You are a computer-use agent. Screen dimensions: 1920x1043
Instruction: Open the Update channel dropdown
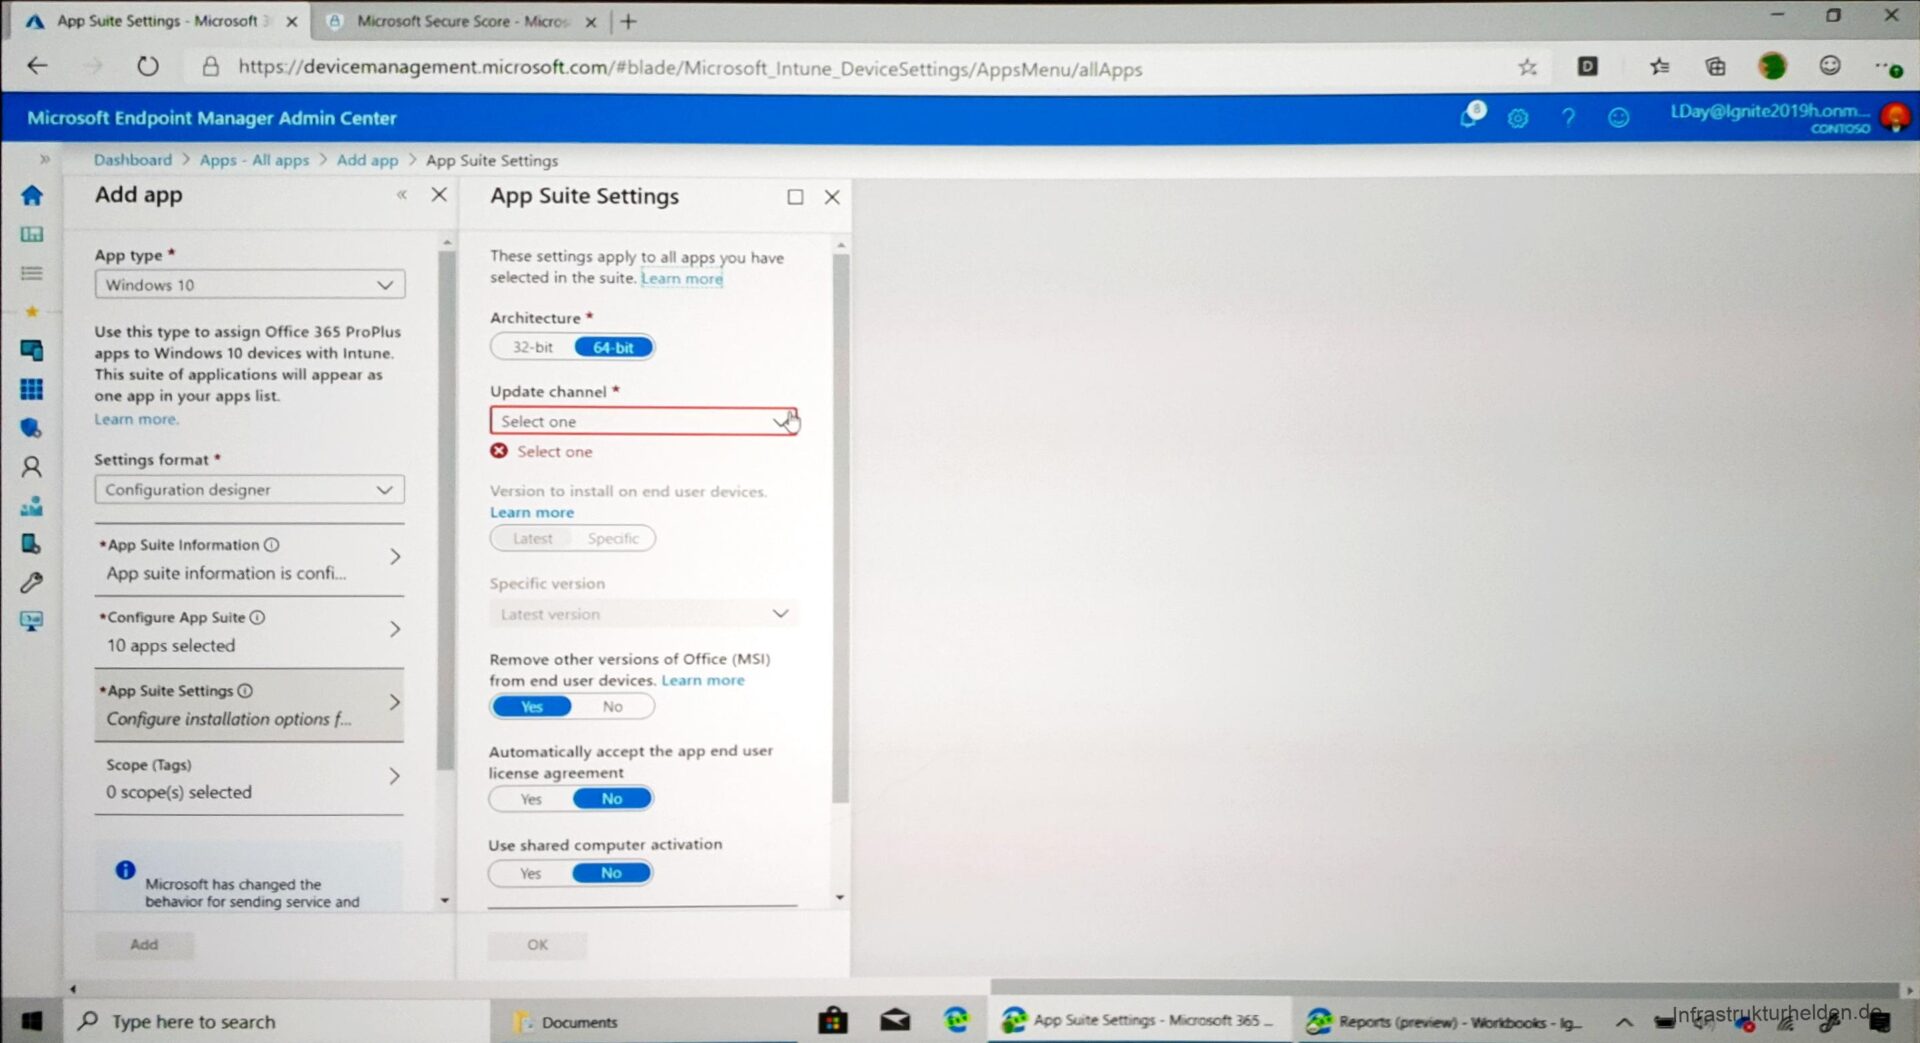click(643, 421)
